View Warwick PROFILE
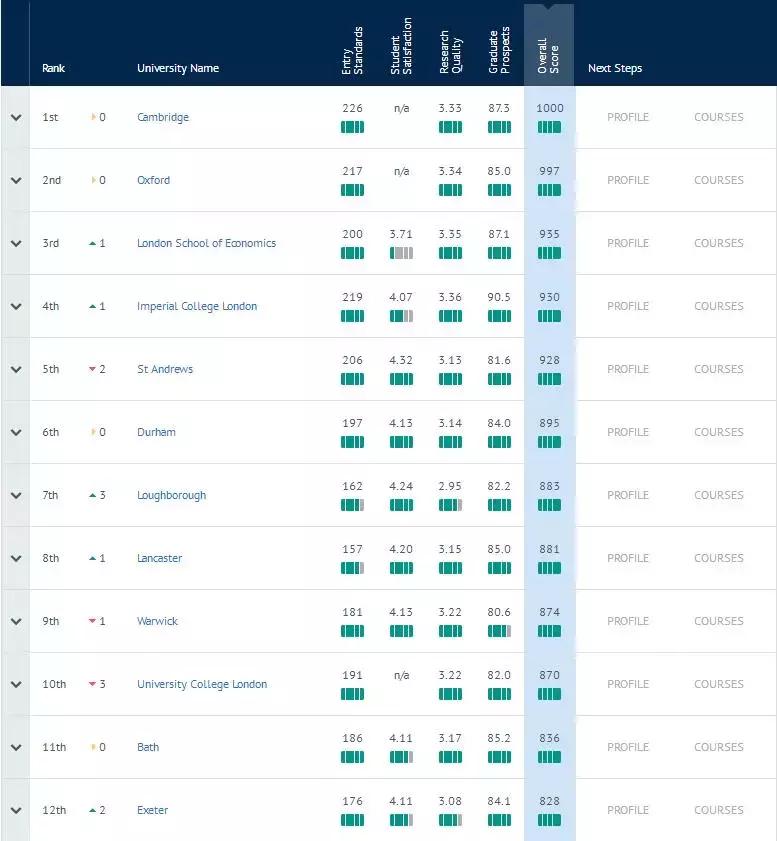The width and height of the screenshot is (777, 841). pos(628,621)
